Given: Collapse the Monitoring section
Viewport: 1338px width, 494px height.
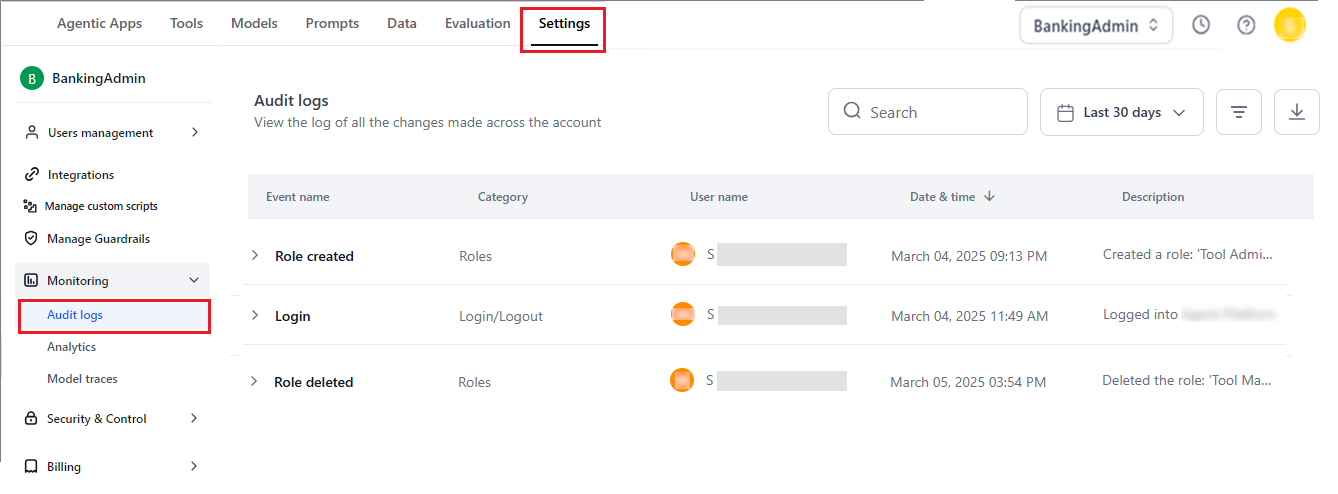Looking at the screenshot, I should (194, 281).
